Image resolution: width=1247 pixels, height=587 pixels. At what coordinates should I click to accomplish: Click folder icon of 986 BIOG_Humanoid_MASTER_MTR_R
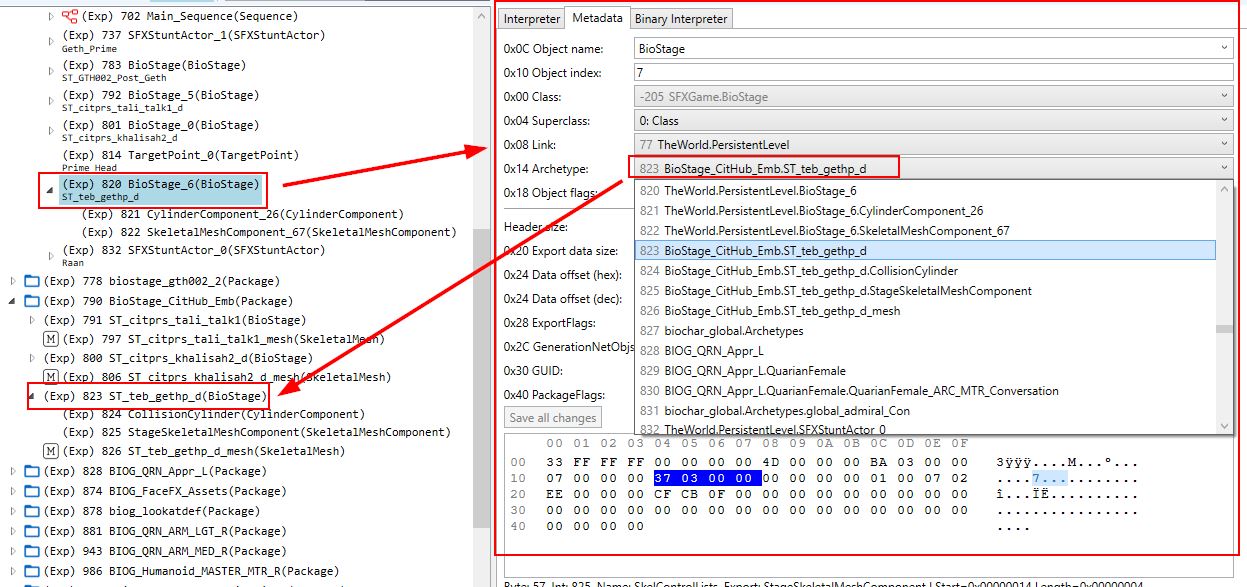pos(32,571)
